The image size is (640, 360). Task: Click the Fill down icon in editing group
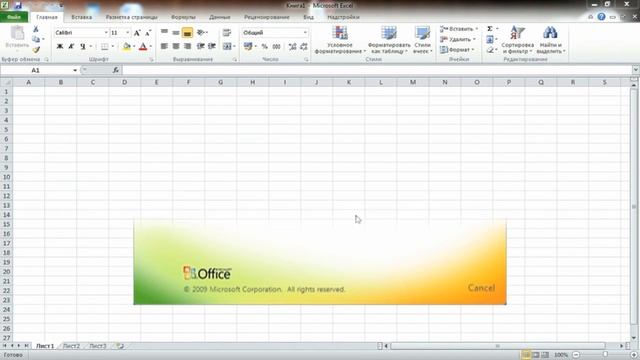(x=490, y=39)
